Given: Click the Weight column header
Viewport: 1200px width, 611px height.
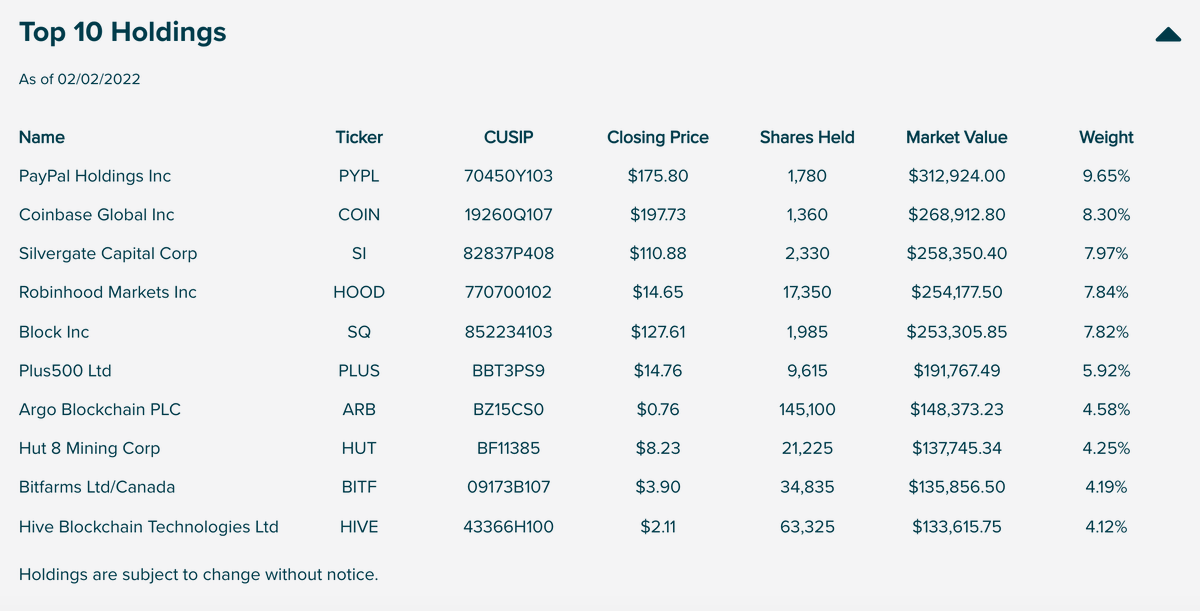Looking at the screenshot, I should coord(1106,137).
